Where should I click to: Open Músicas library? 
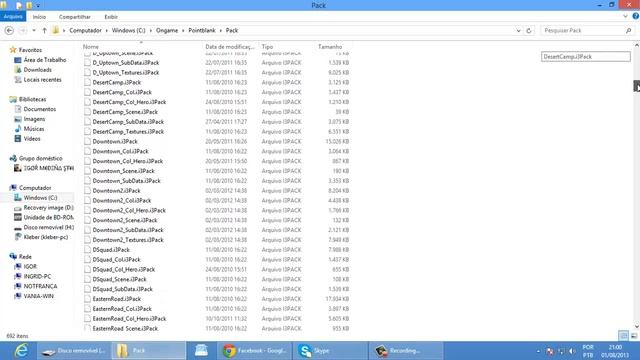34,129
